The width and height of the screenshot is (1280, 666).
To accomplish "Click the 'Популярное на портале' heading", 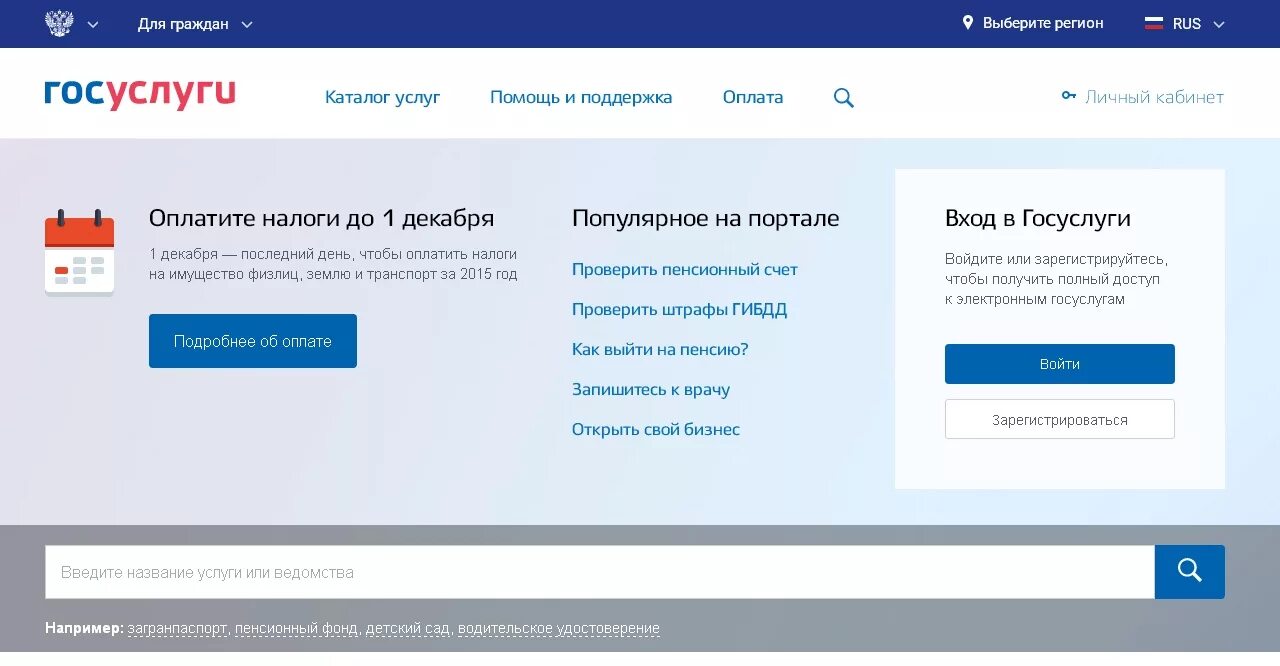I will 706,218.
